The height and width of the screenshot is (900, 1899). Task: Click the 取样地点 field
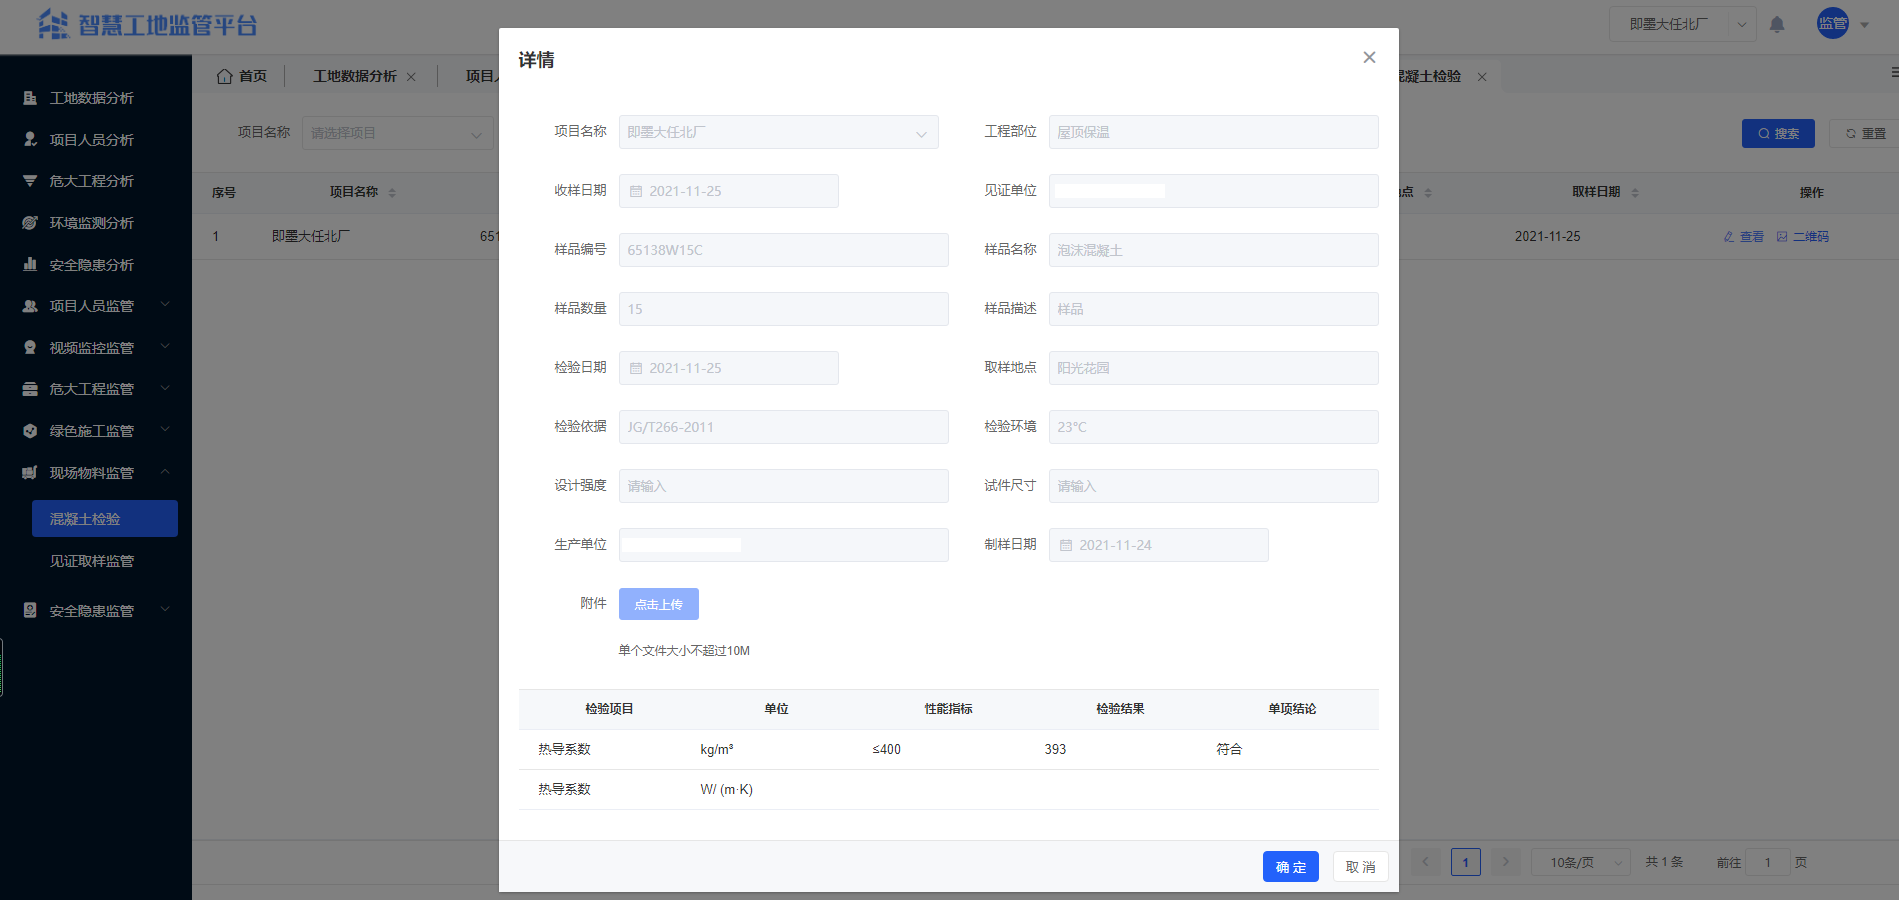pos(1213,368)
